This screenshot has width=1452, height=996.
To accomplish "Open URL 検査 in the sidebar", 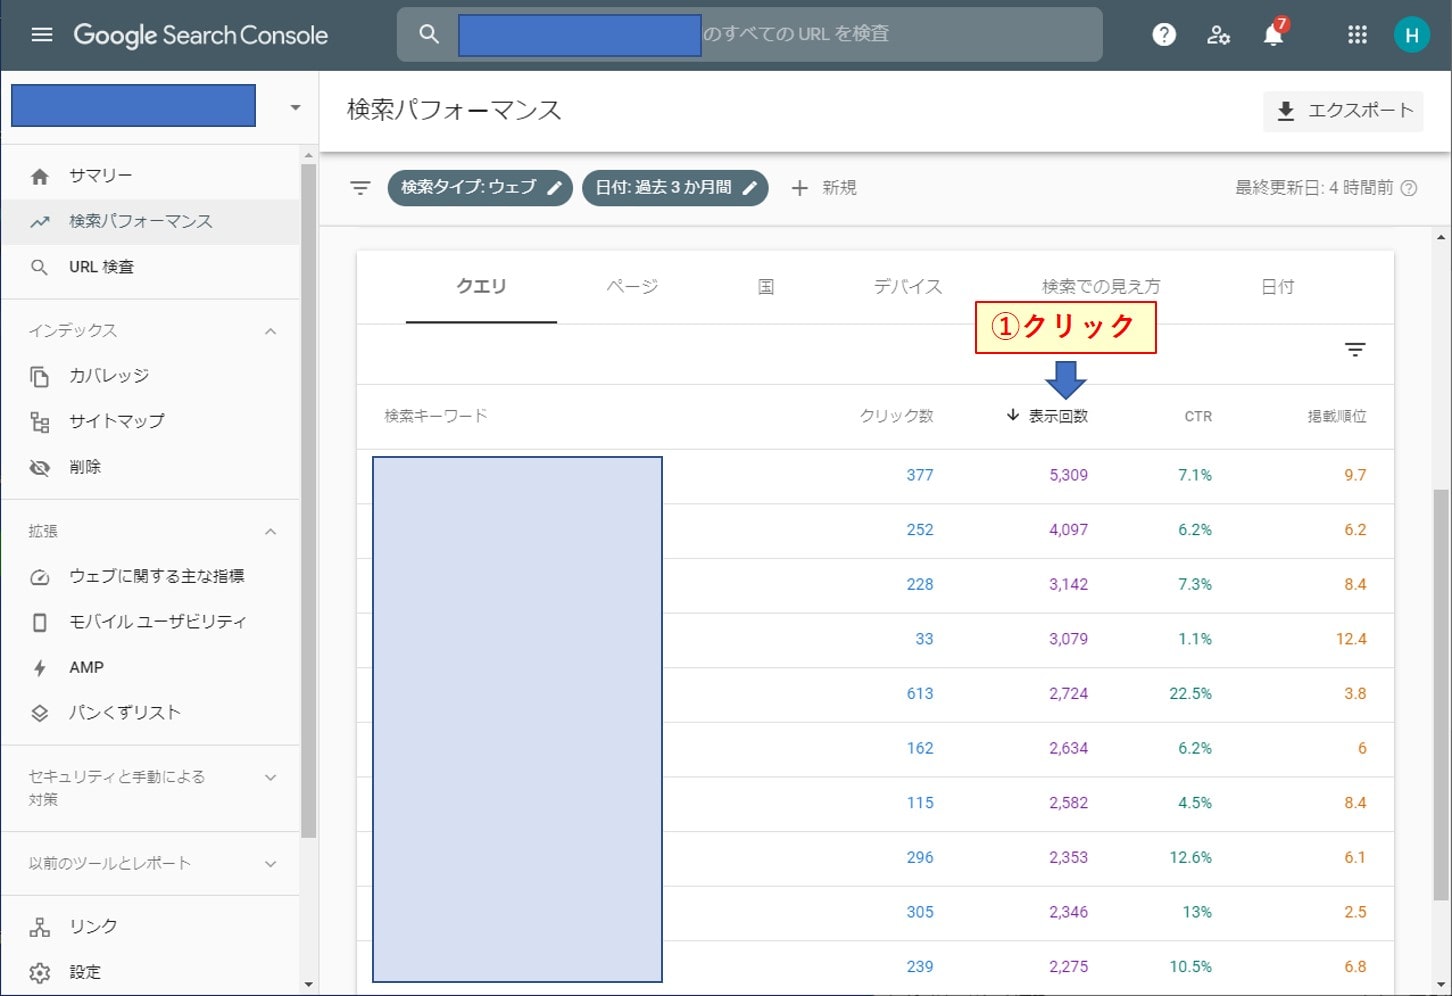I will tap(151, 267).
